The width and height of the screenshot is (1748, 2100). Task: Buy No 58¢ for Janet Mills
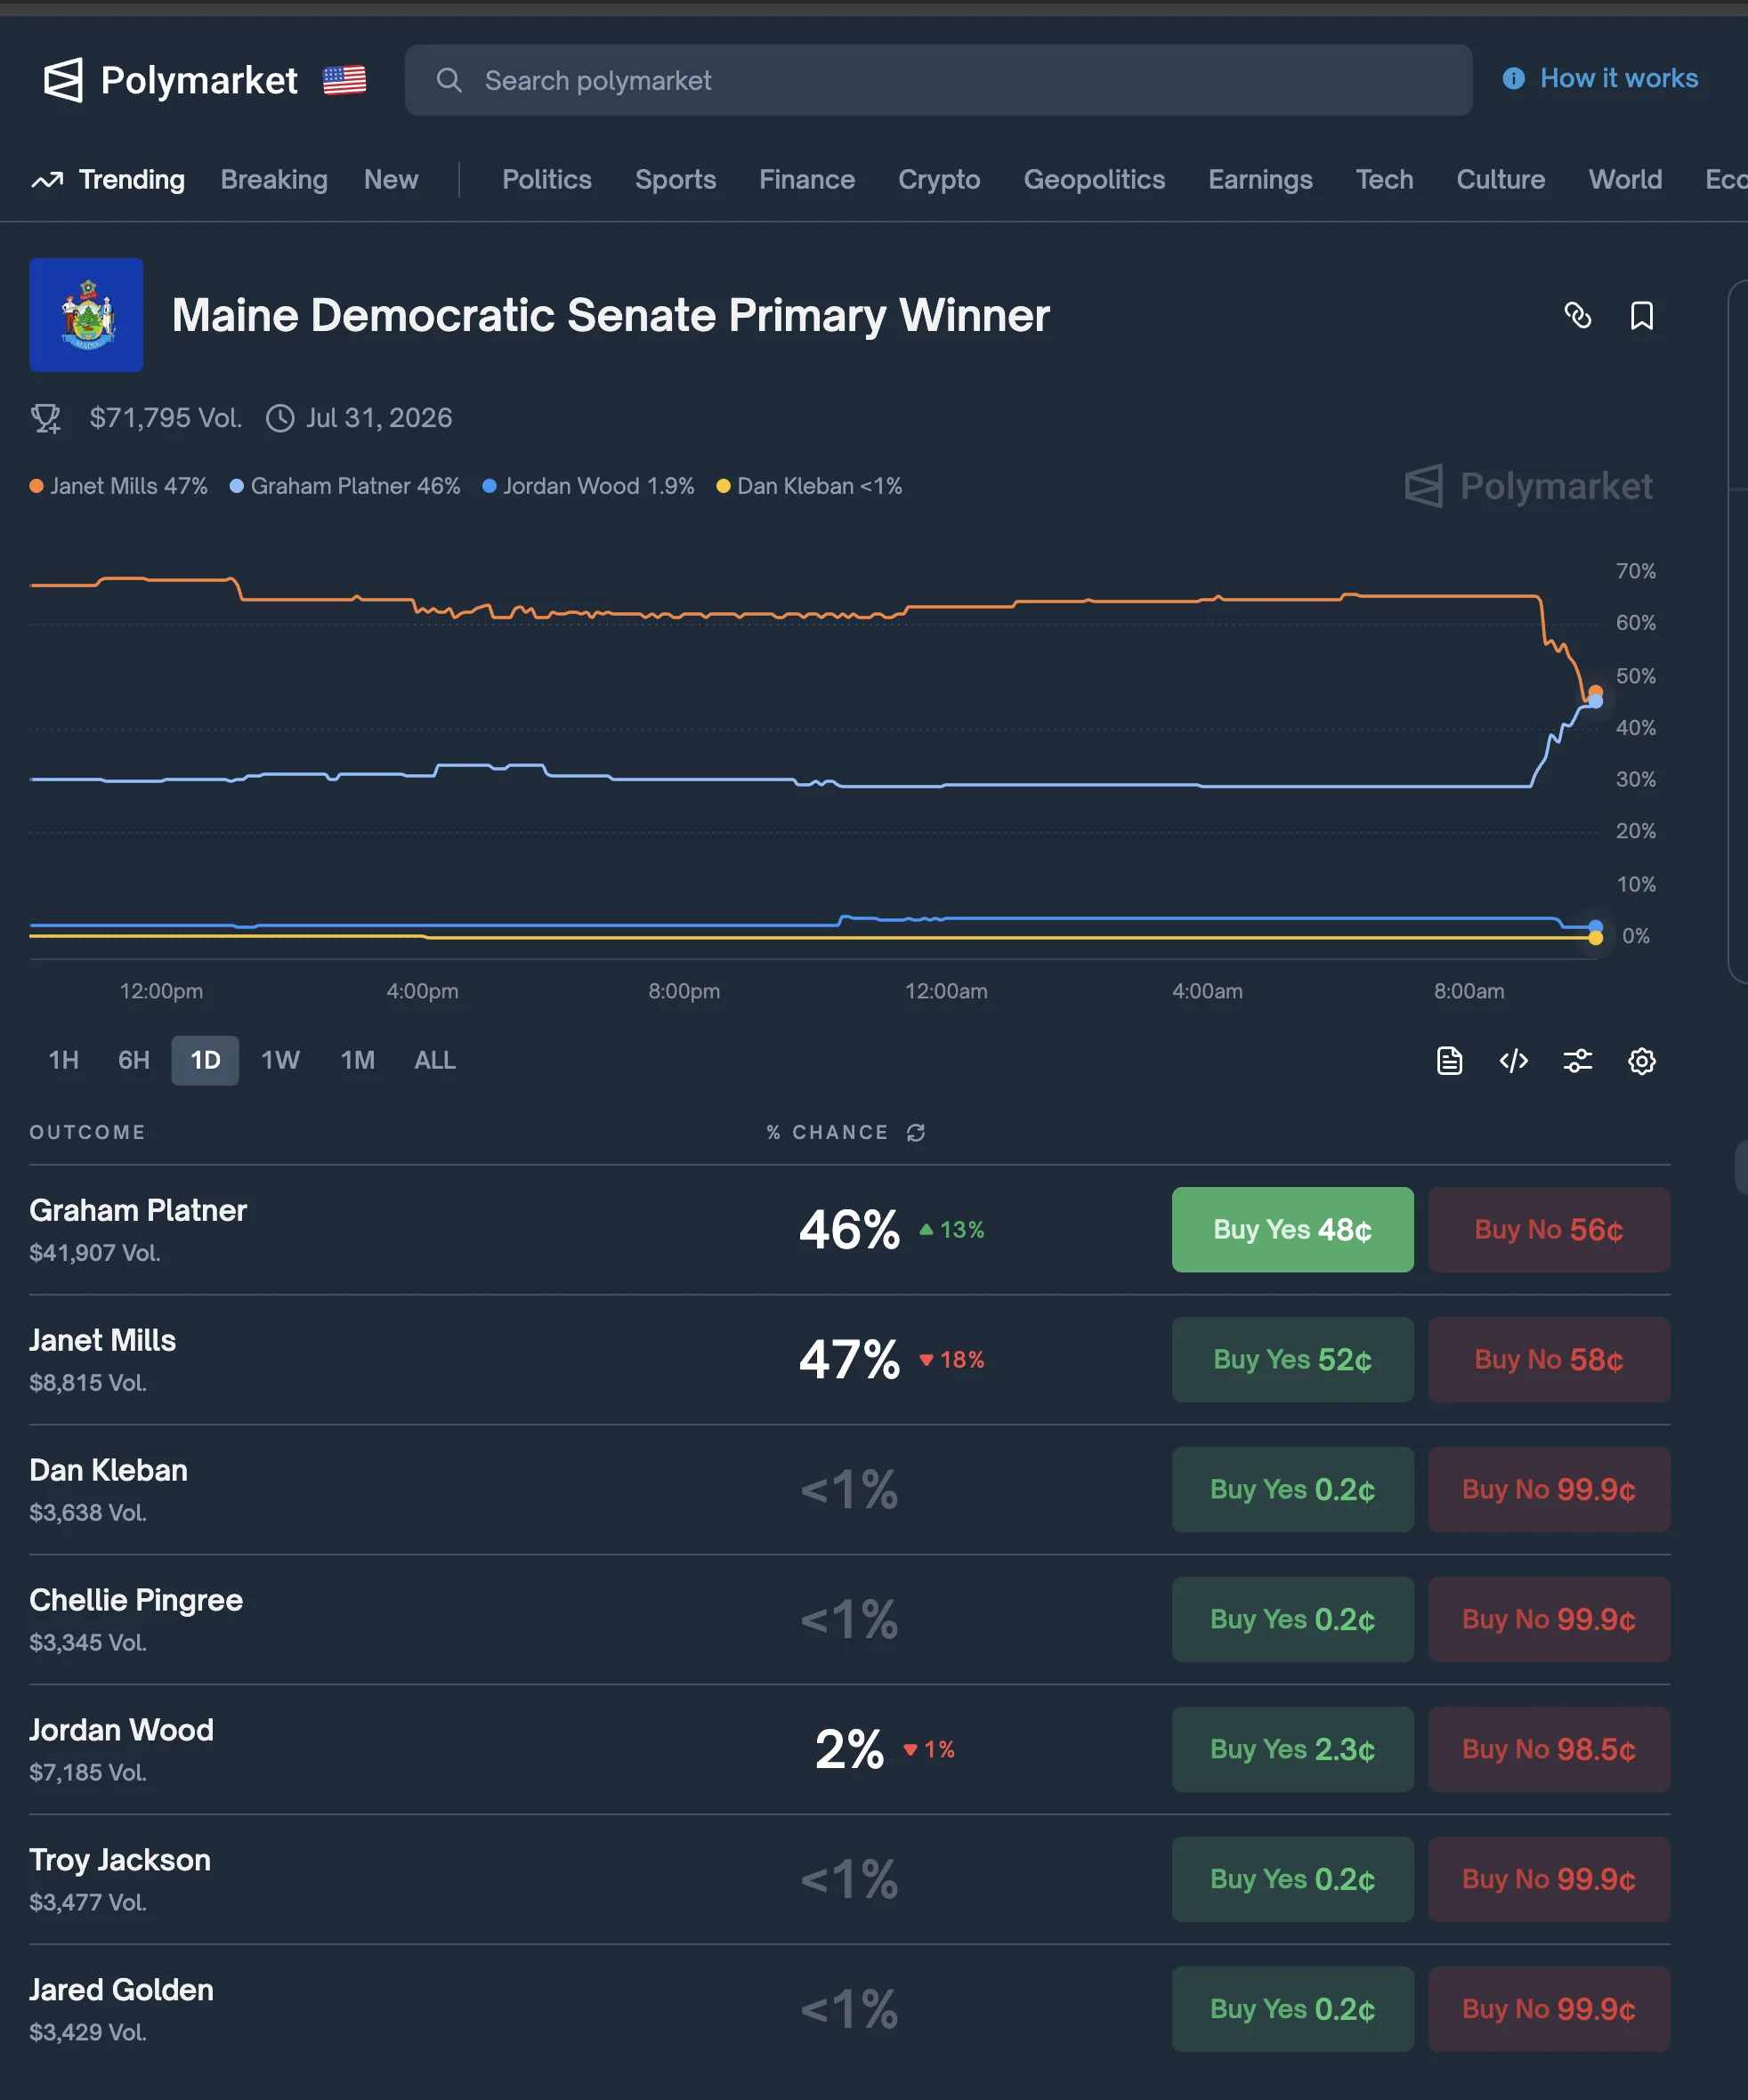[1548, 1360]
